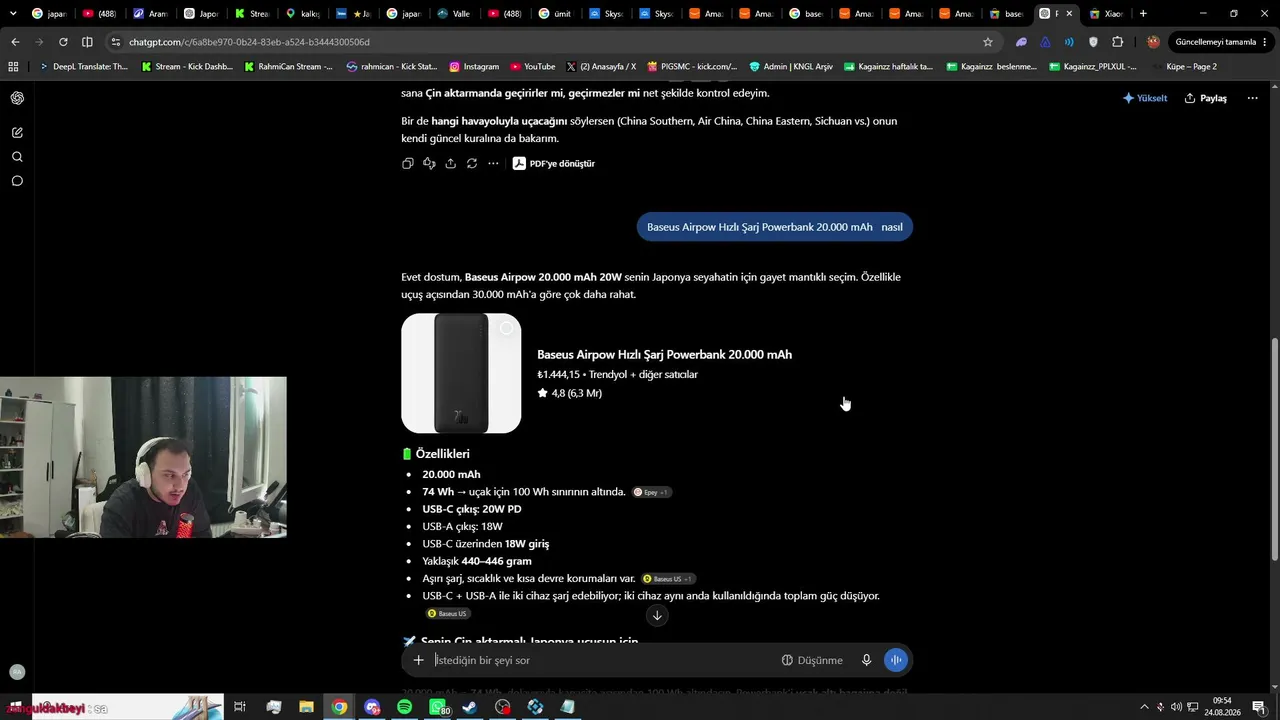The height and width of the screenshot is (720, 1280).
Task: Start voice mode with waveform button
Action: (895, 660)
